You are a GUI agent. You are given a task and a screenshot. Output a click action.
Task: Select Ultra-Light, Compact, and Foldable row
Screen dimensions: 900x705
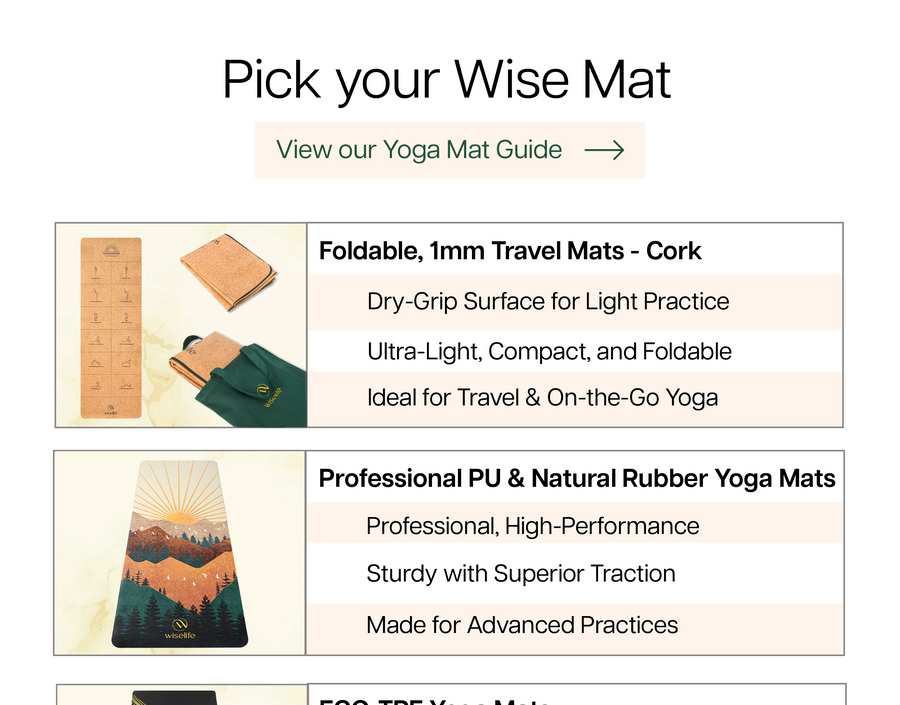pyautogui.click(x=549, y=351)
